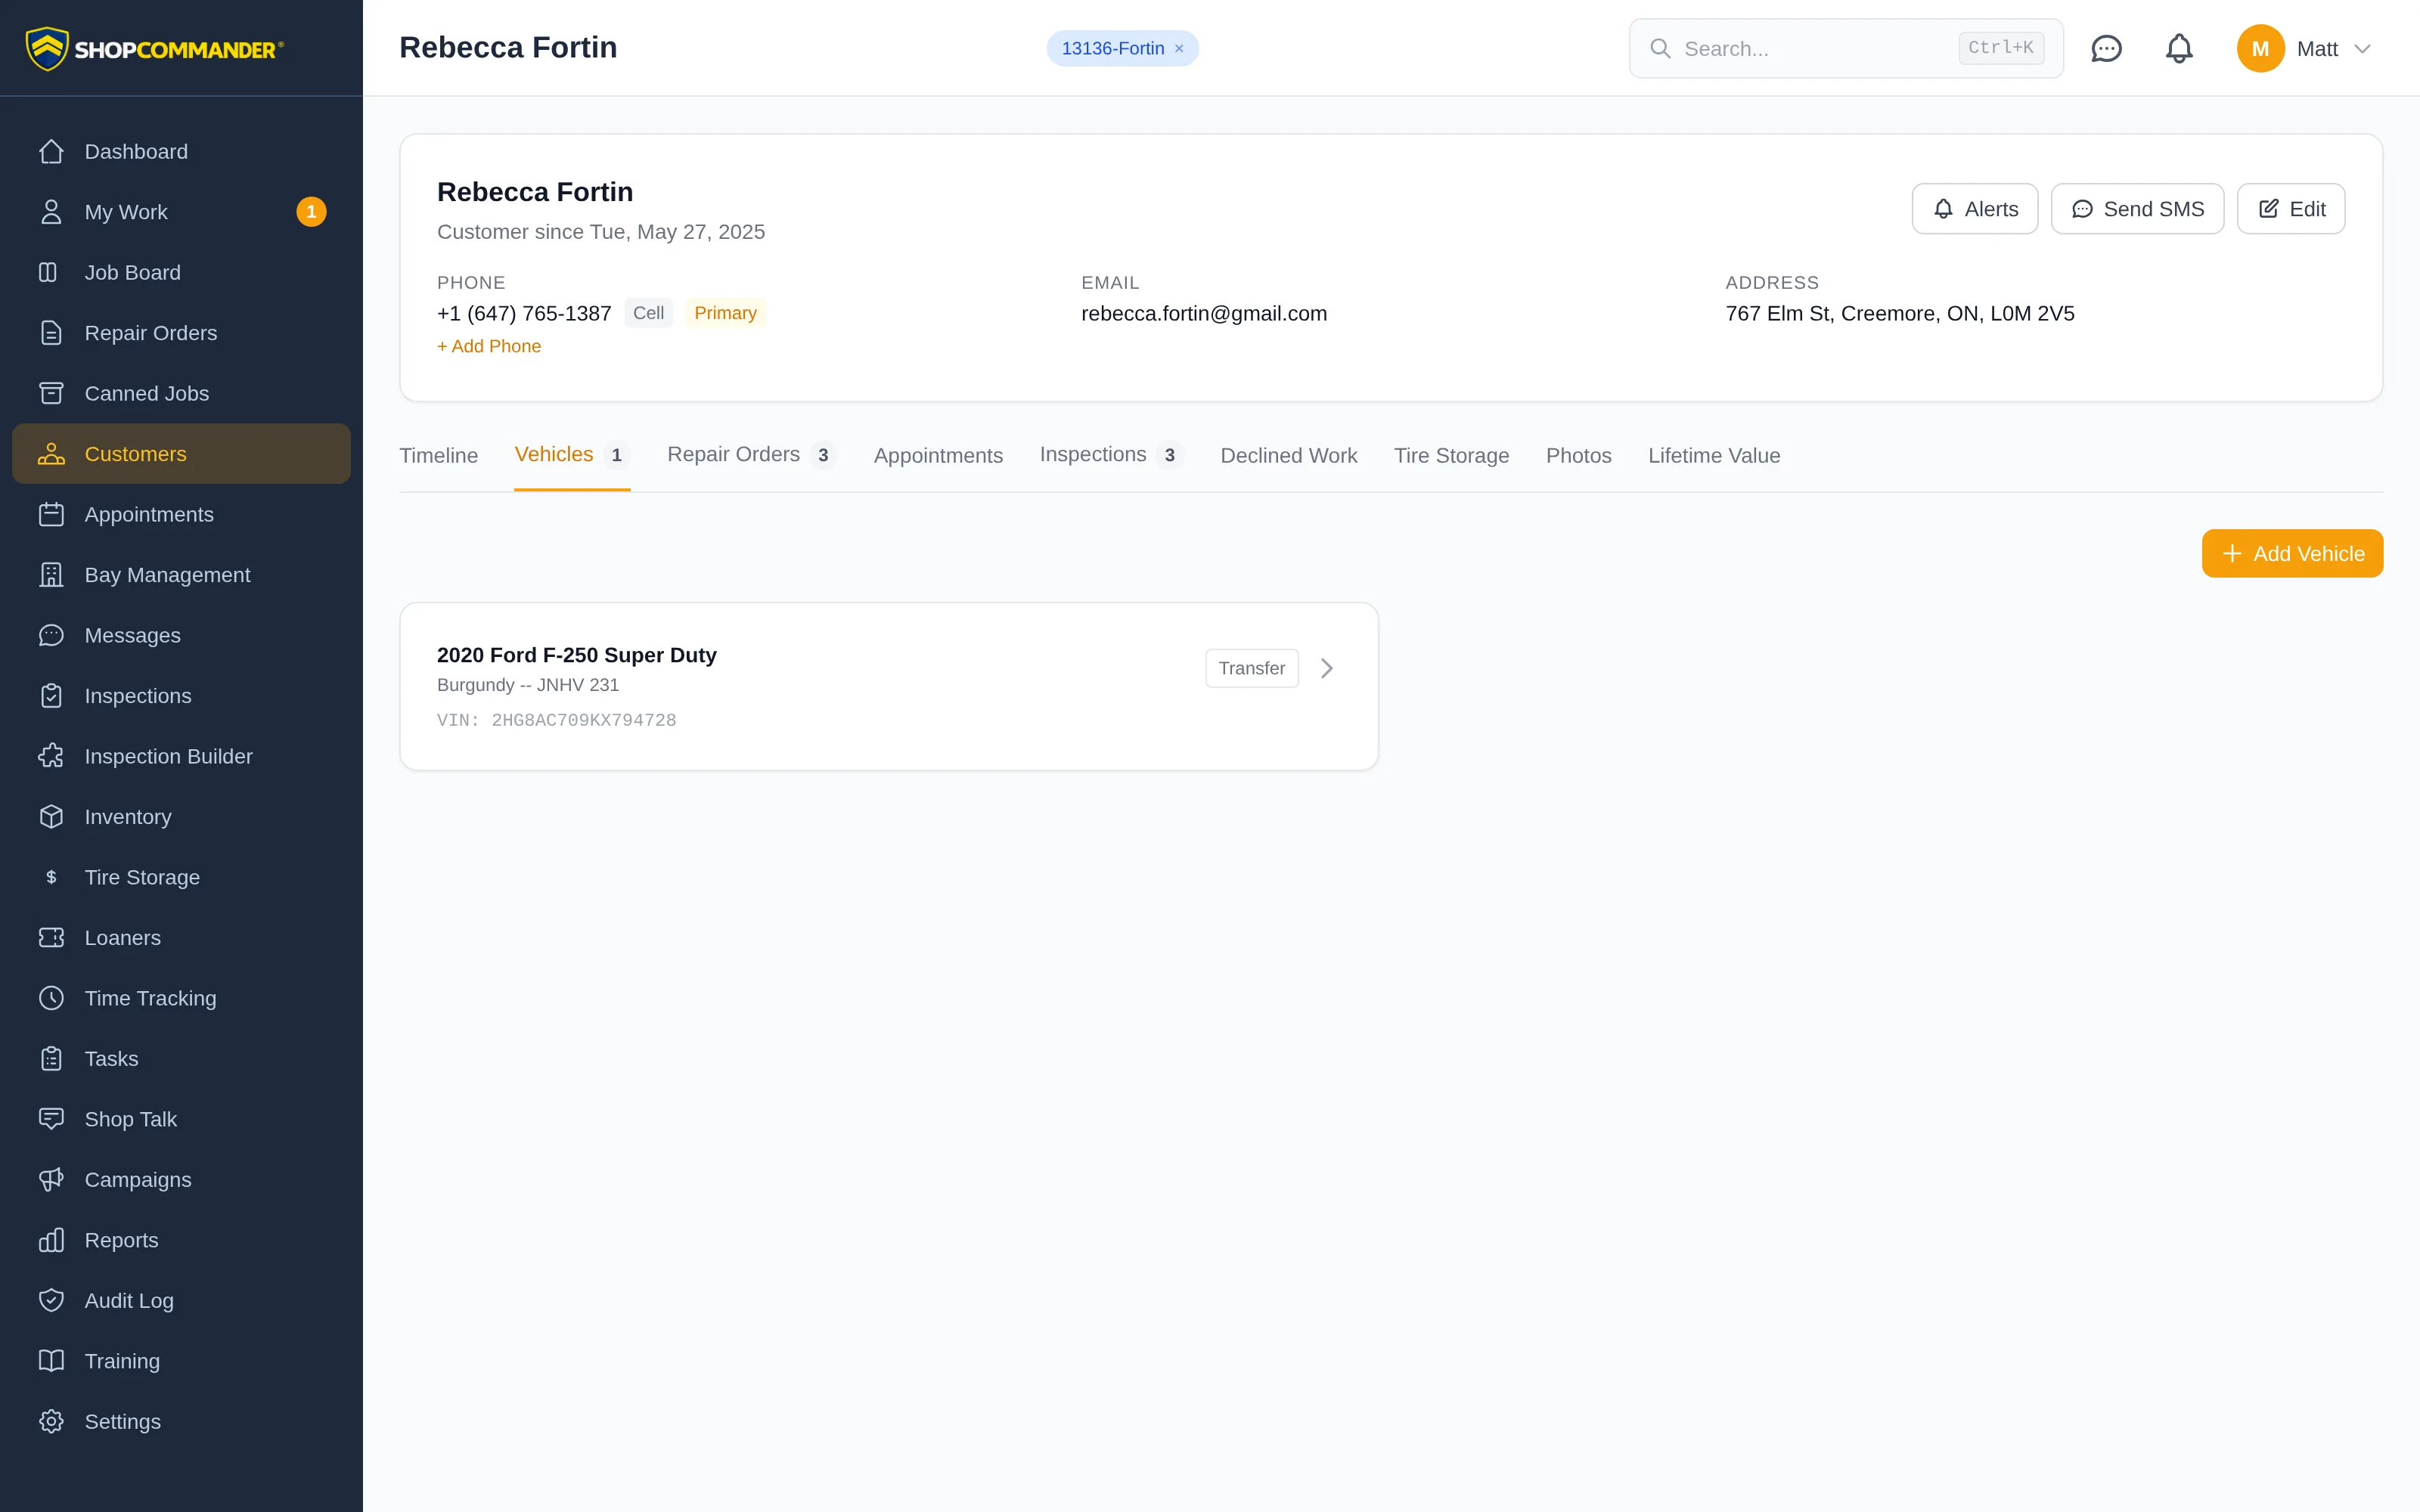Open Bay Management building icon
The image size is (2420, 1512).
click(51, 575)
